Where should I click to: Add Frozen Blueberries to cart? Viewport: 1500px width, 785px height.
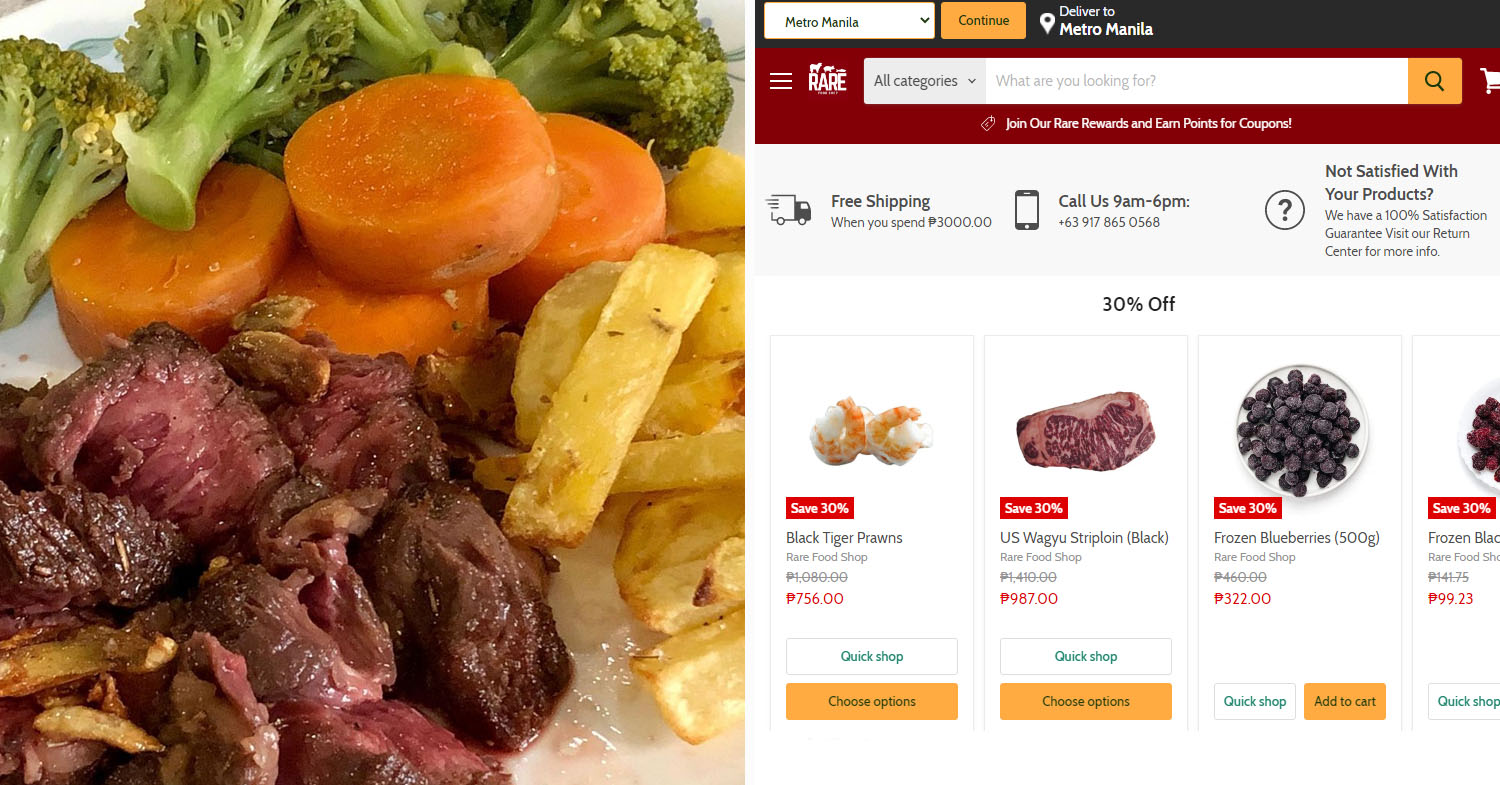pyautogui.click(x=1345, y=701)
